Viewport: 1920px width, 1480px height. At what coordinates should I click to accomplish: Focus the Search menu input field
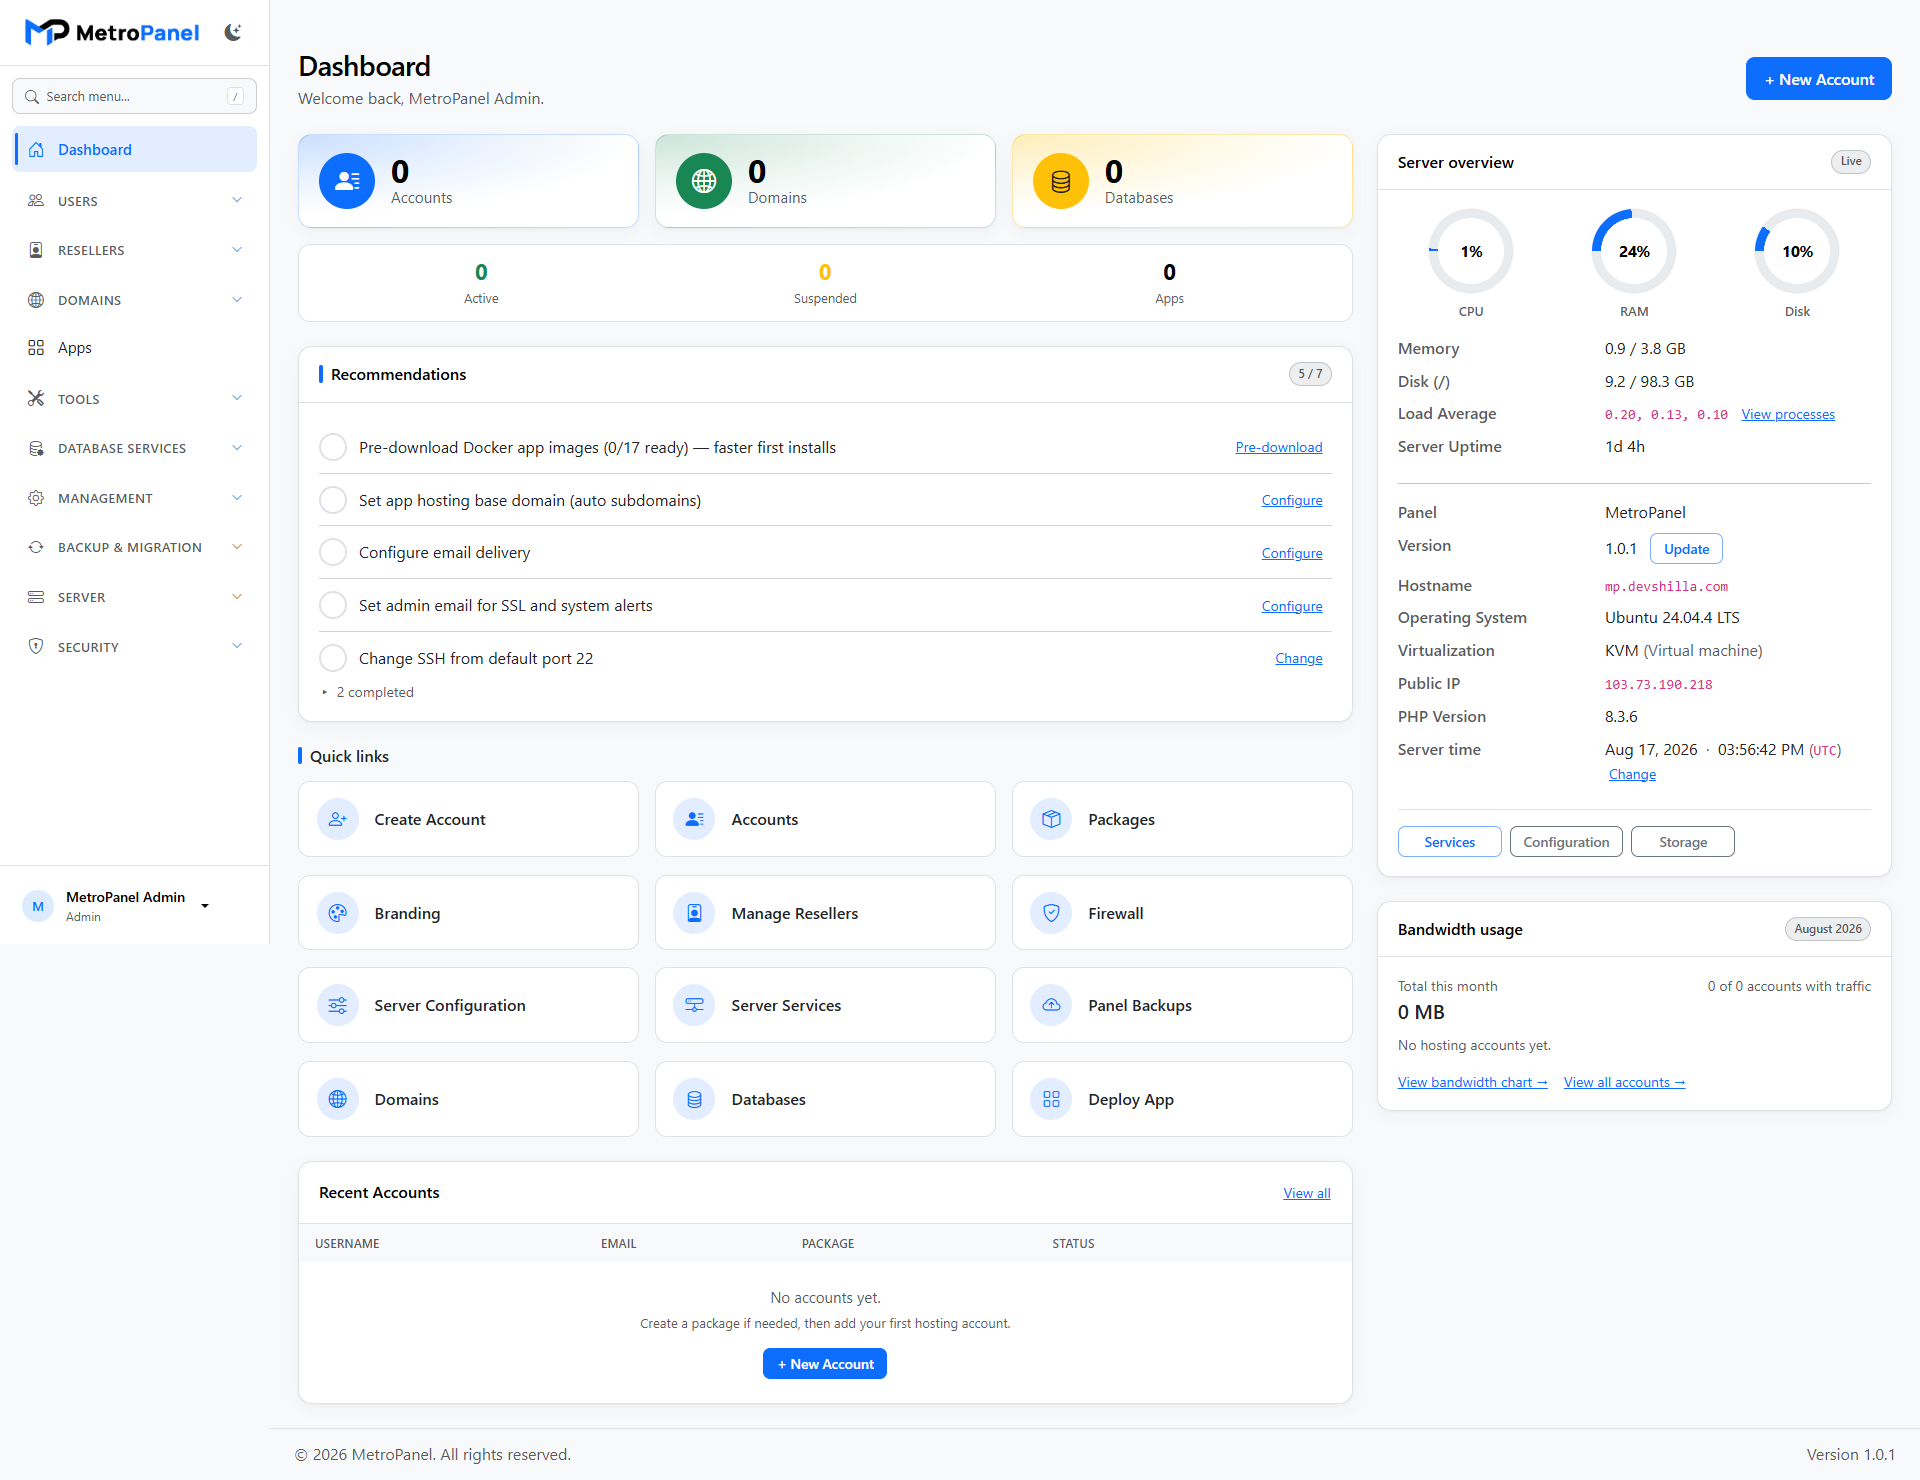[134, 96]
